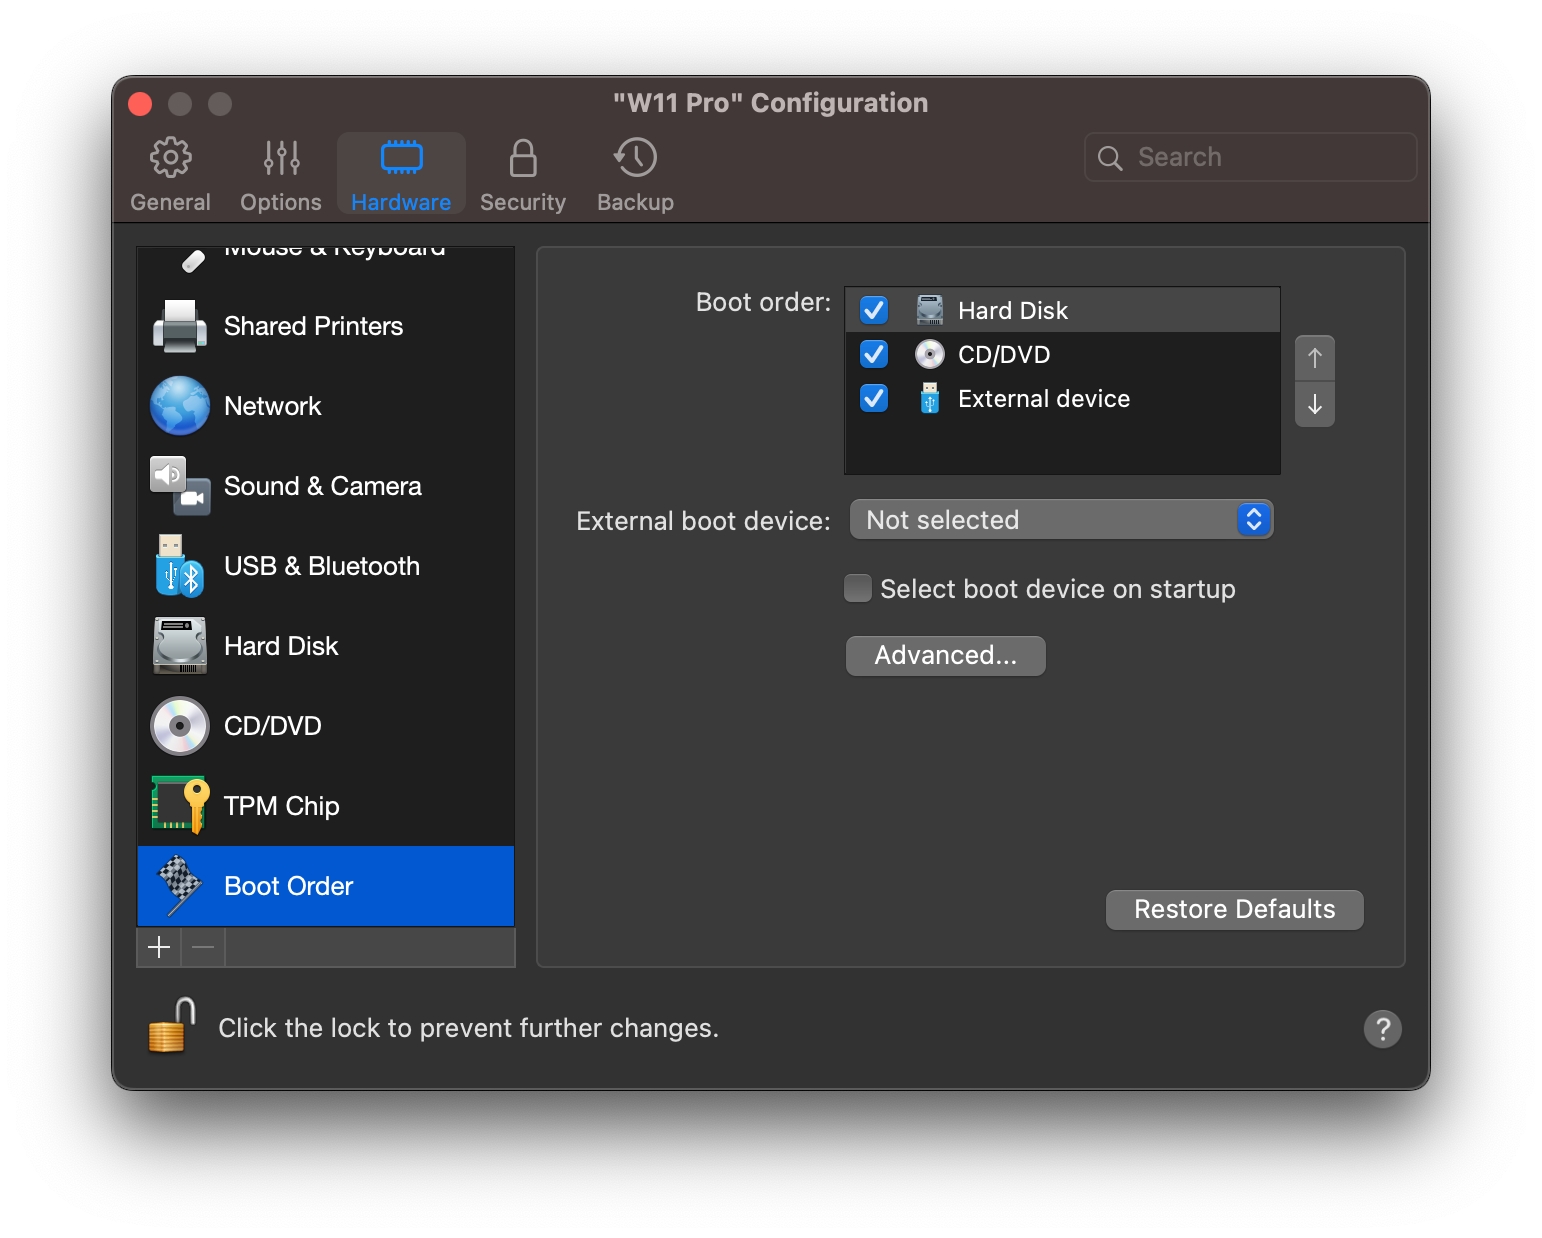Select the Network globe icon
Viewport: 1542px width, 1238px height.
(x=180, y=406)
